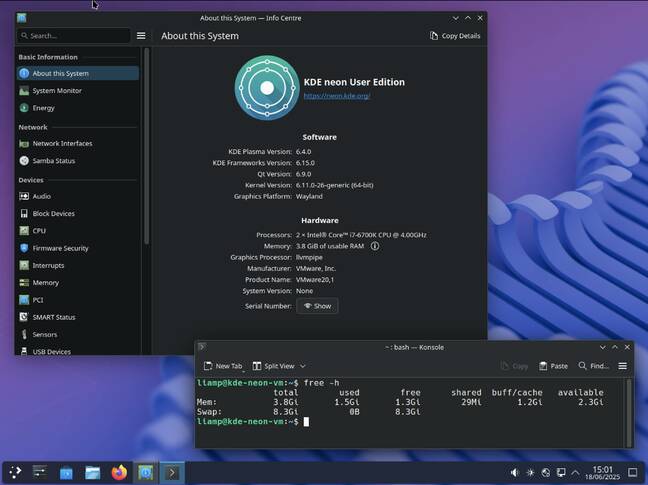Click the Kernel Version value
Image resolution: width=648 pixels, height=485 pixels.
[x=334, y=185]
